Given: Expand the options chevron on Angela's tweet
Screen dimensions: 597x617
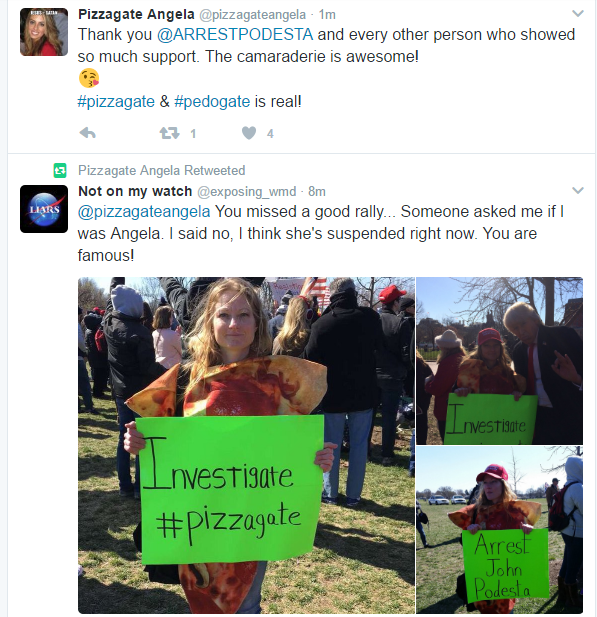Looking at the screenshot, I should [577, 14].
